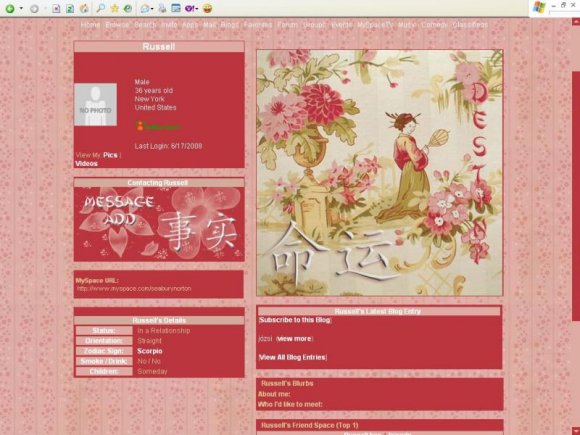
Task: Open Browse in MySpace navigation
Action: 117,25
